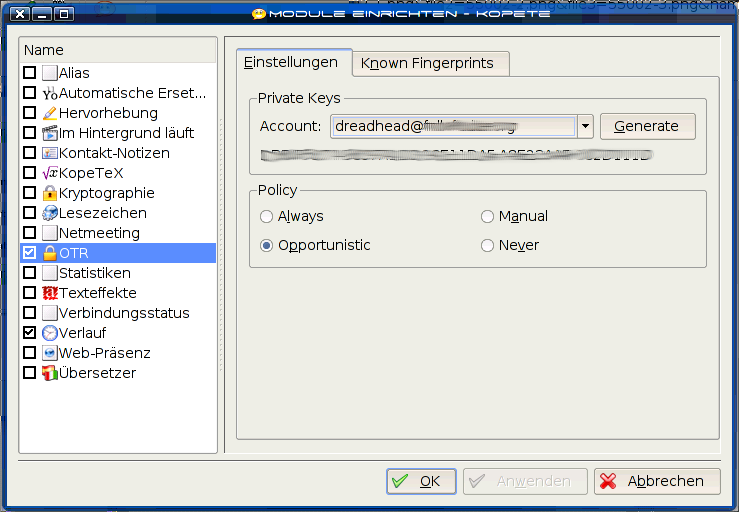Tick the Hervorhebung checkbox
739x512 pixels.
tap(29, 113)
